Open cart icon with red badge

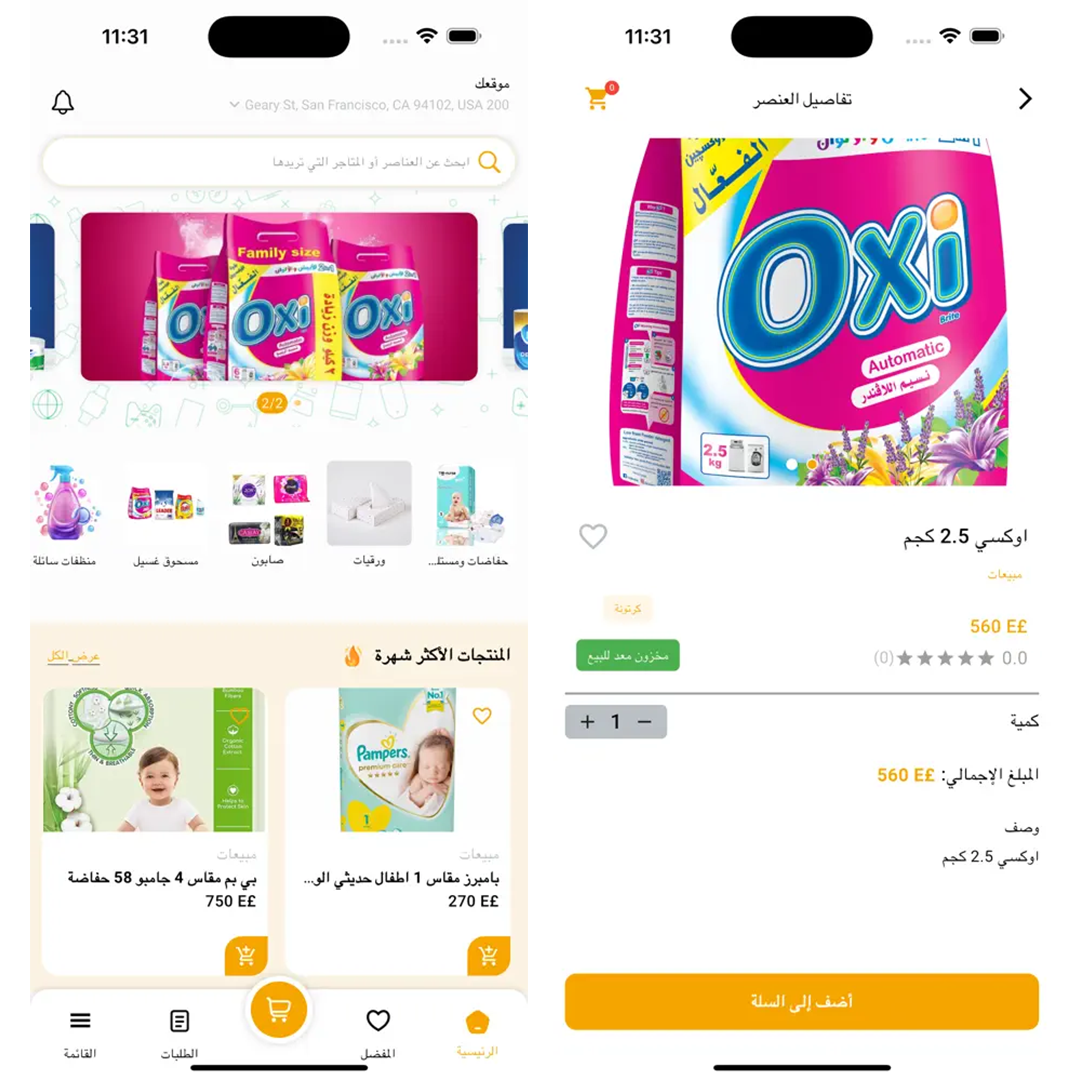tap(600, 97)
